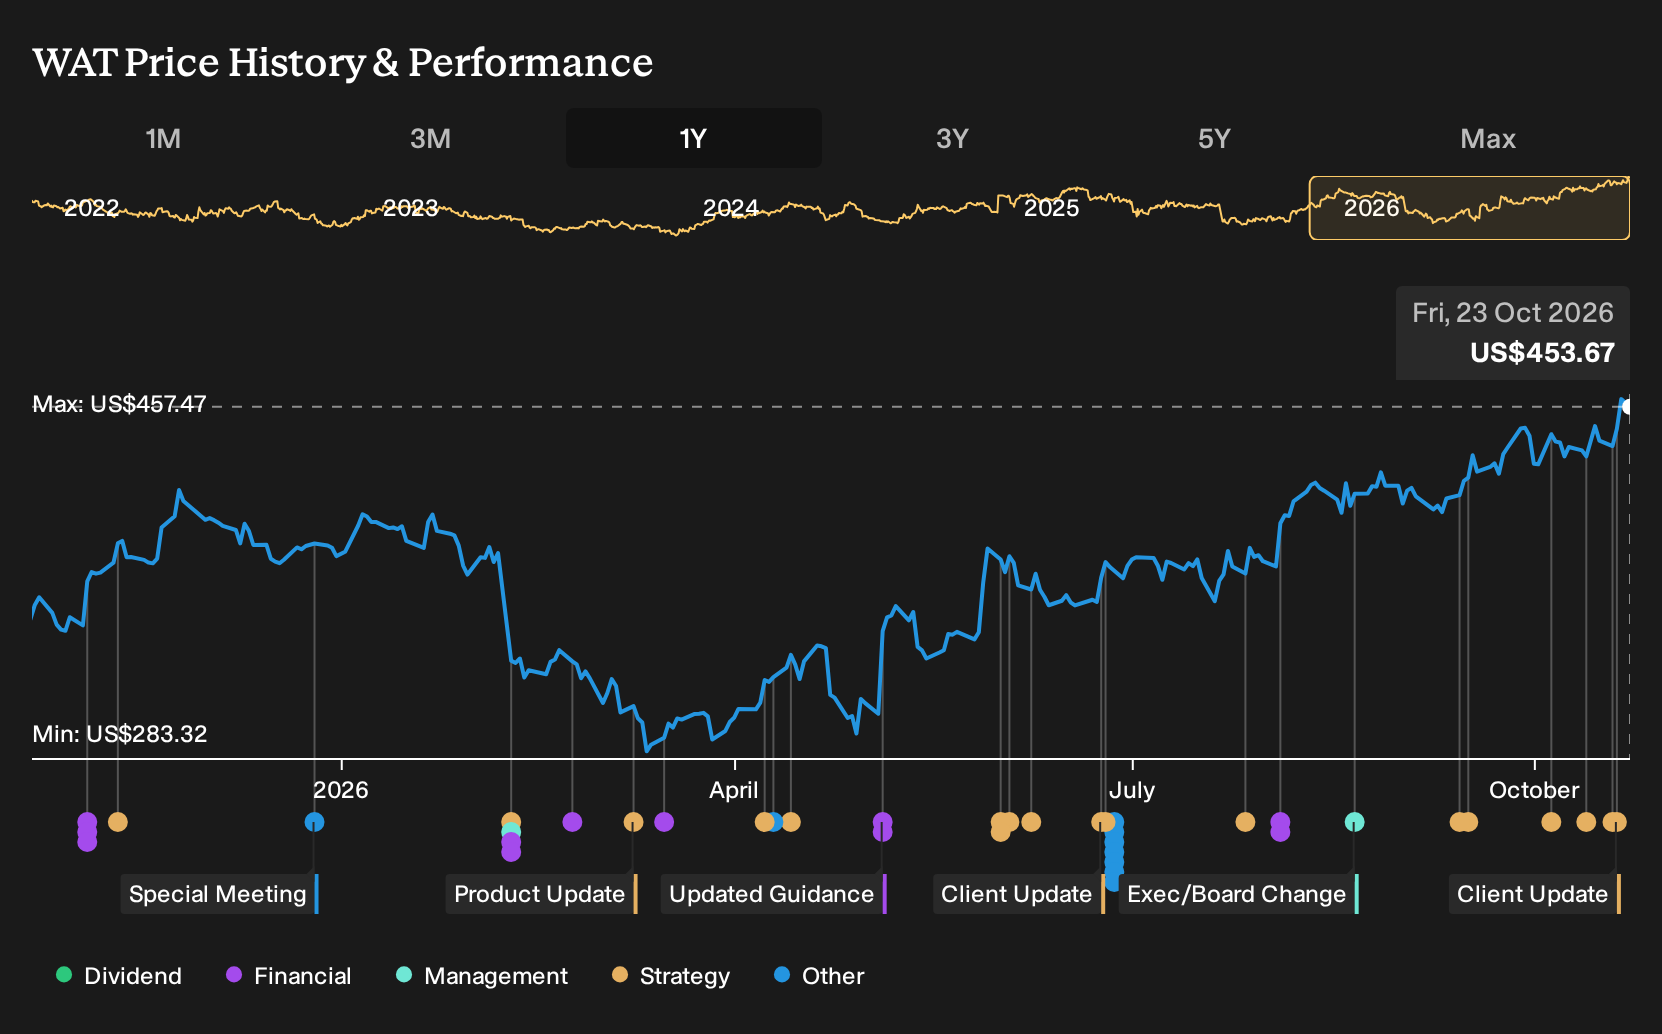Viewport: 1662px width, 1034px height.
Task: Click the WAT Price History & Performance heading
Action: click(x=343, y=62)
